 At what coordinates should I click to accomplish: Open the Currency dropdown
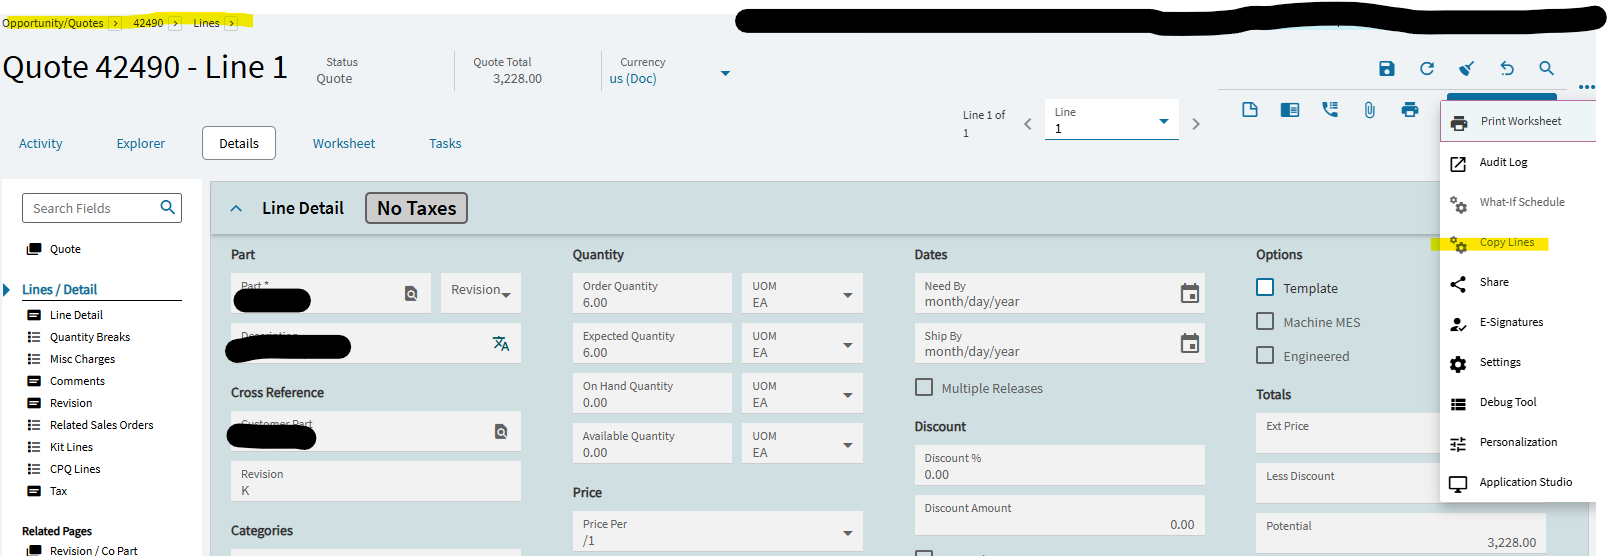click(x=725, y=73)
